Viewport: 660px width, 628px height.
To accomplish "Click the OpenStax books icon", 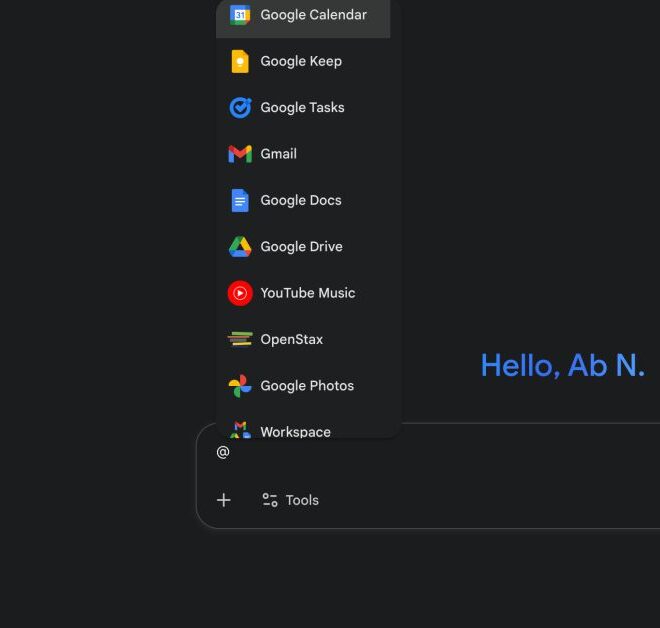I will coord(240,339).
